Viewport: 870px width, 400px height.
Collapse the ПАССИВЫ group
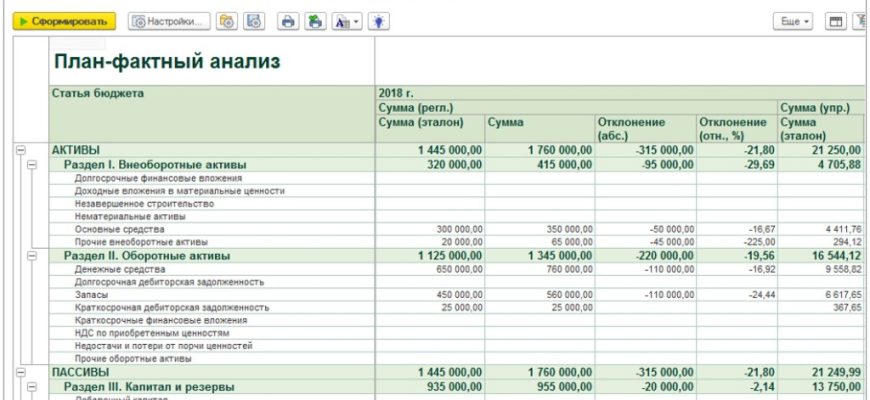pyautogui.click(x=20, y=372)
